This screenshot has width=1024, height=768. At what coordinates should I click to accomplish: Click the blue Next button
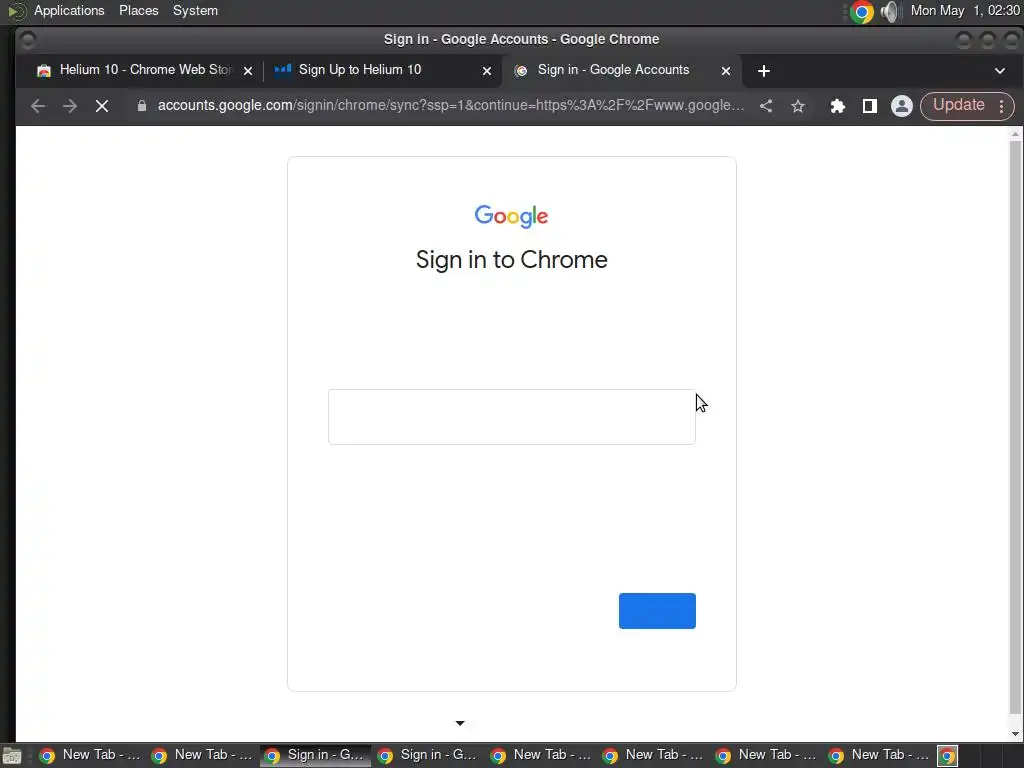click(x=657, y=611)
